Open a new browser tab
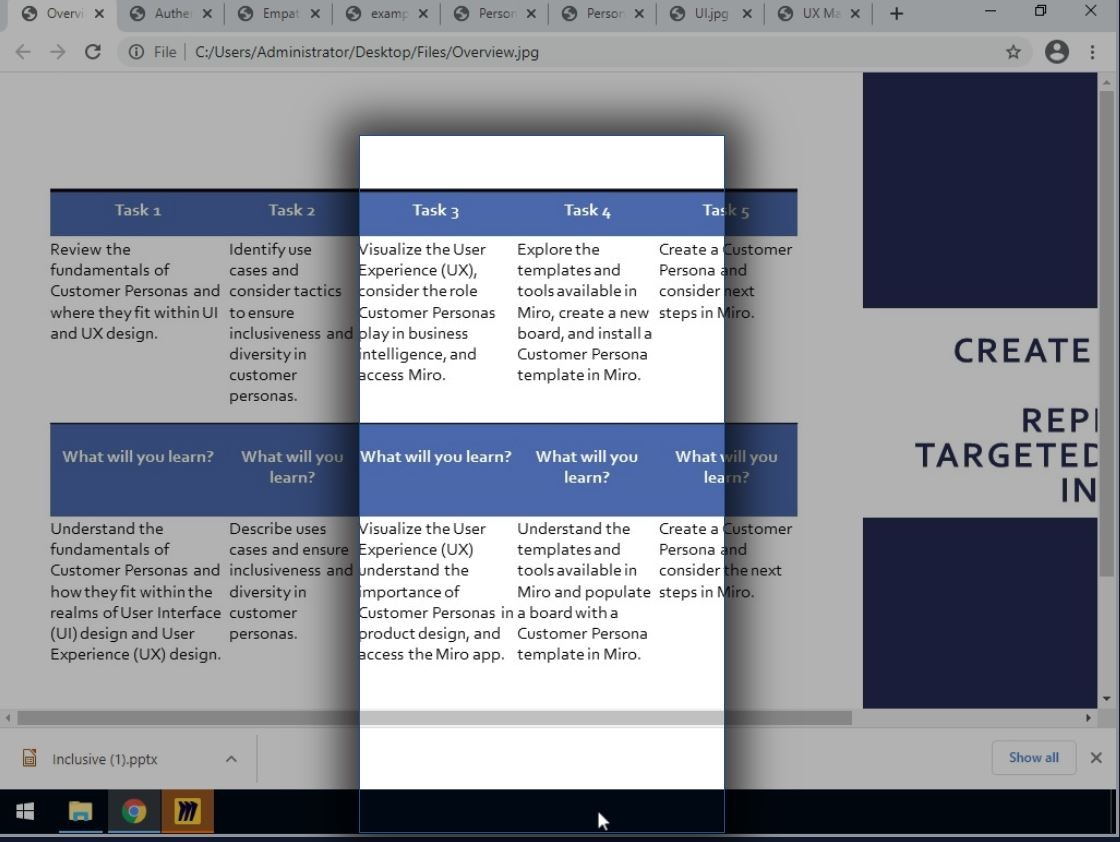The height and width of the screenshot is (842, 1120). [896, 14]
